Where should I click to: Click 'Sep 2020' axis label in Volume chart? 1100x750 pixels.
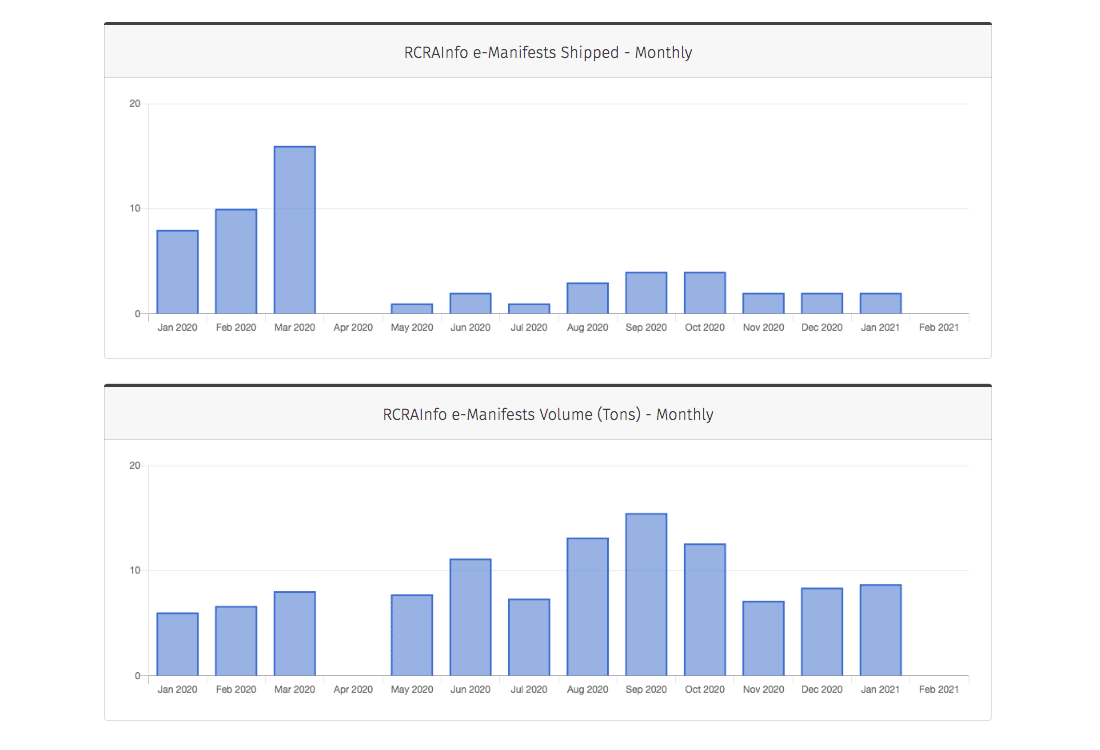click(x=646, y=690)
